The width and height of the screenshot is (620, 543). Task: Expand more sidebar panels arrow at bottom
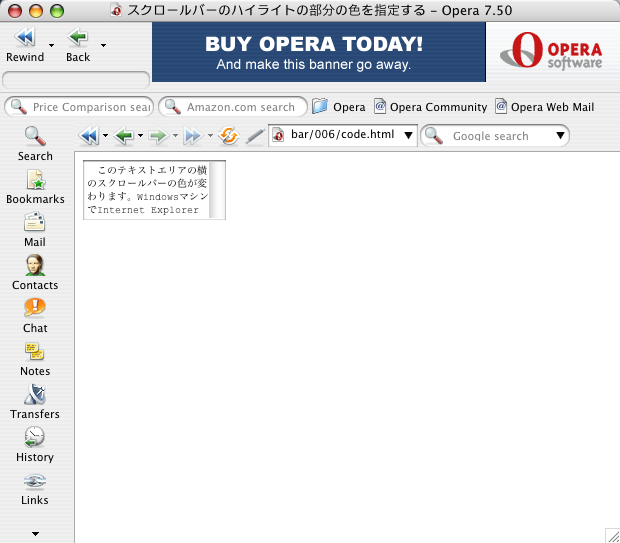point(35,534)
